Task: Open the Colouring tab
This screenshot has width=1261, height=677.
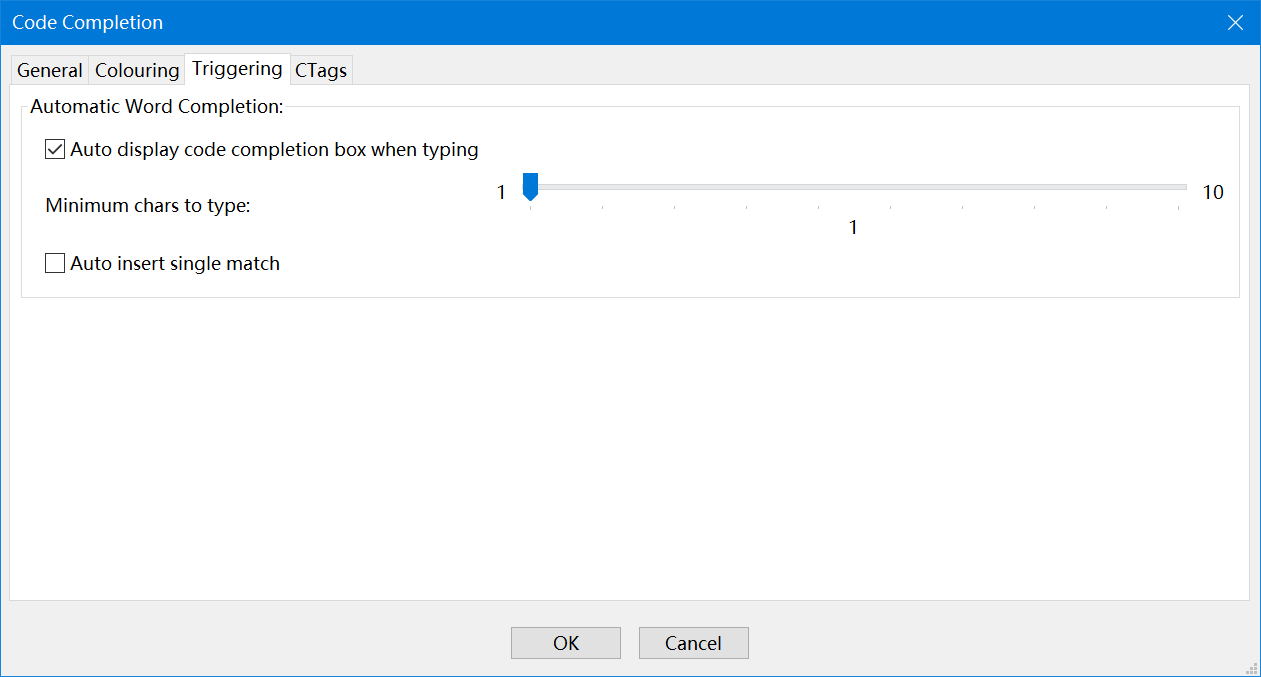Action: click(137, 71)
